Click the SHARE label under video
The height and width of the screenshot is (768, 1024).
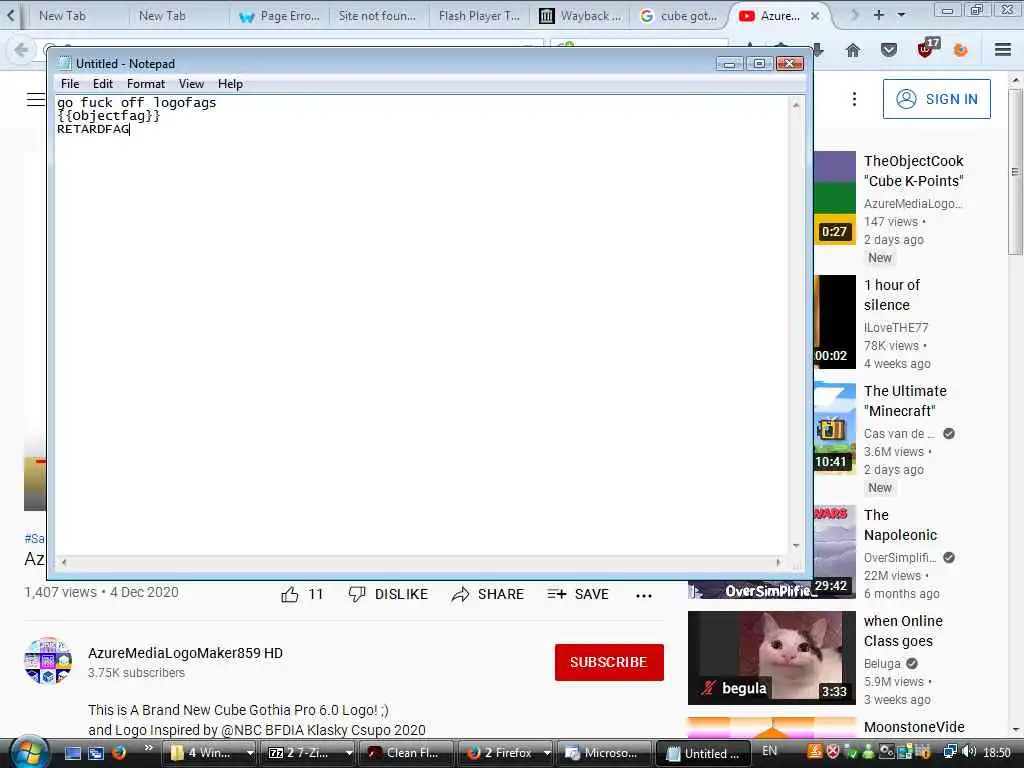click(501, 594)
